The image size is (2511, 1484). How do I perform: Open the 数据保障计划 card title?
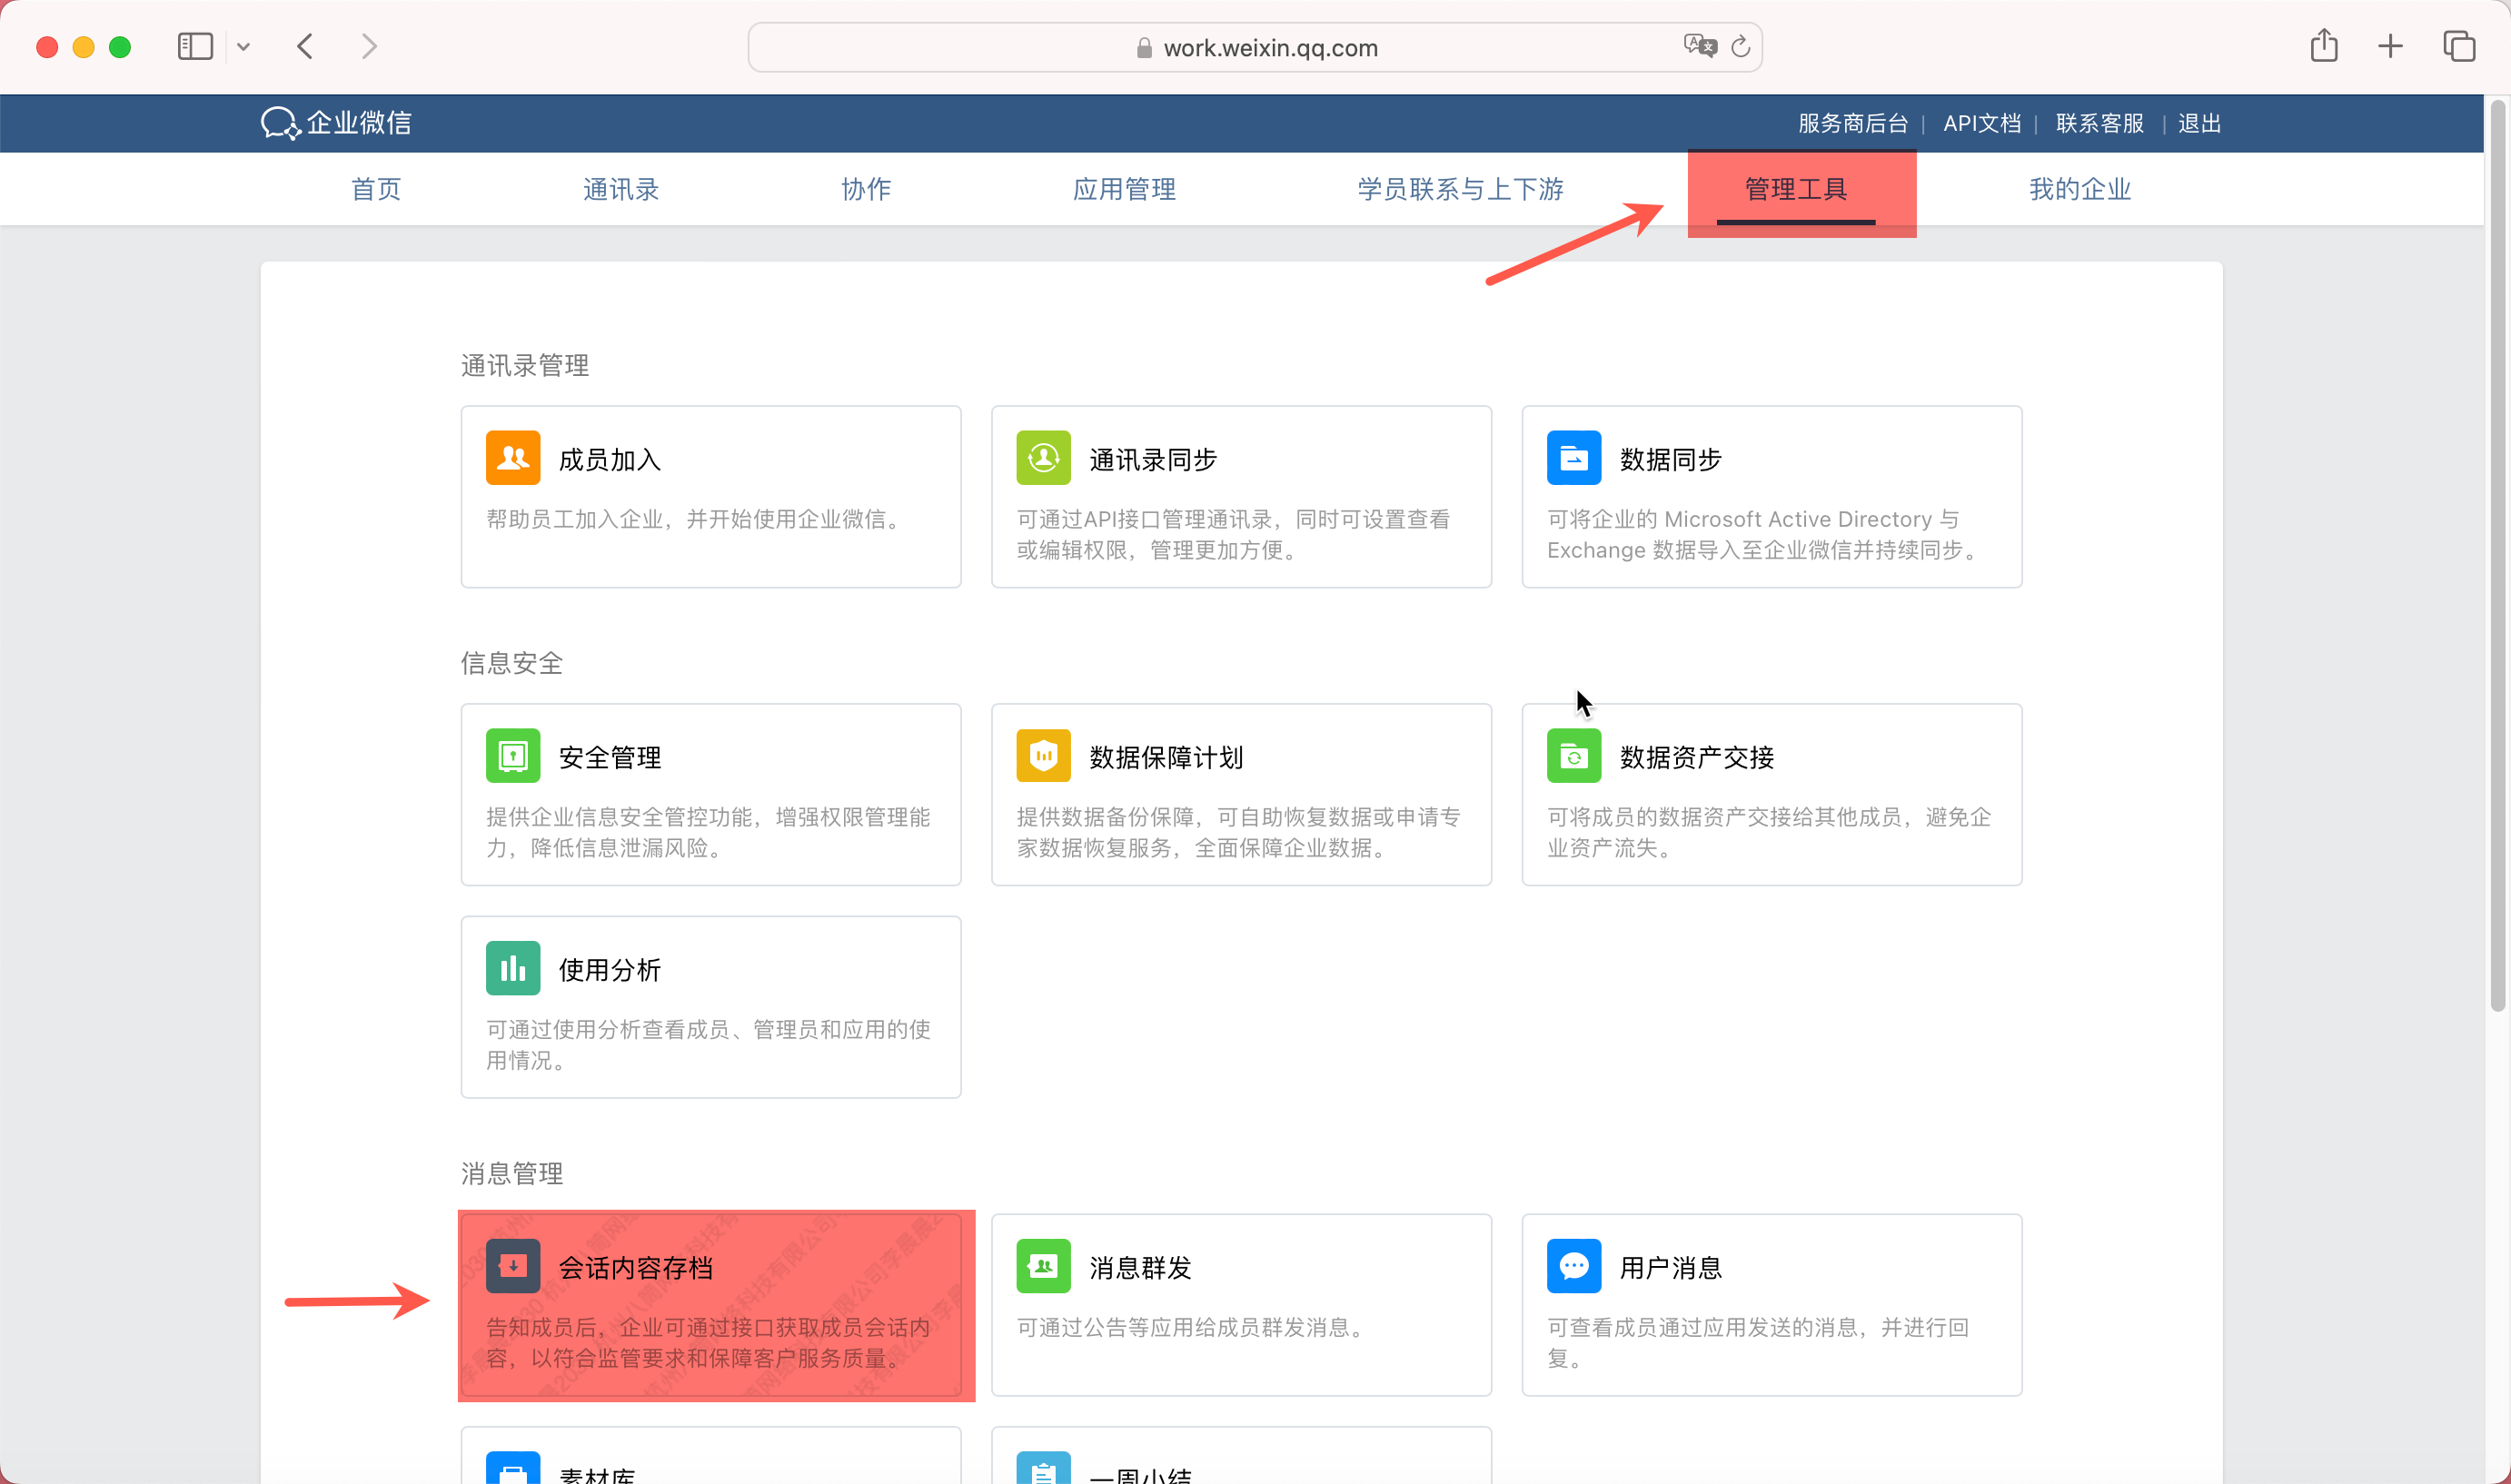[1166, 757]
